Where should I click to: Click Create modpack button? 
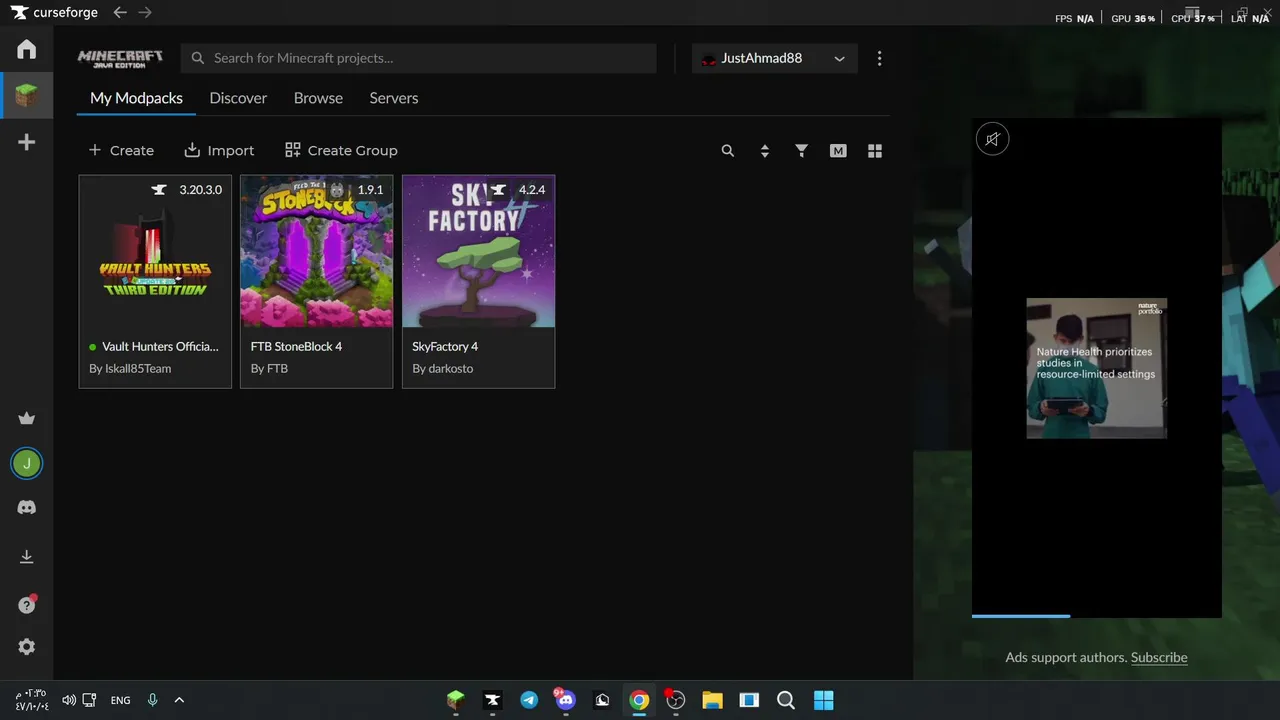pyautogui.click(x=121, y=150)
